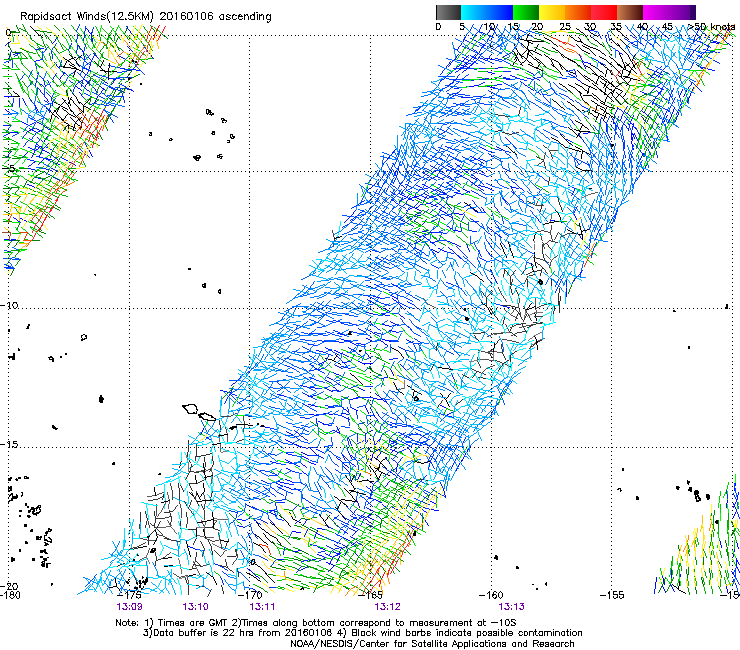Click the note 'Times are GMT'
Screen dimensions: 740x650
coord(192,623)
